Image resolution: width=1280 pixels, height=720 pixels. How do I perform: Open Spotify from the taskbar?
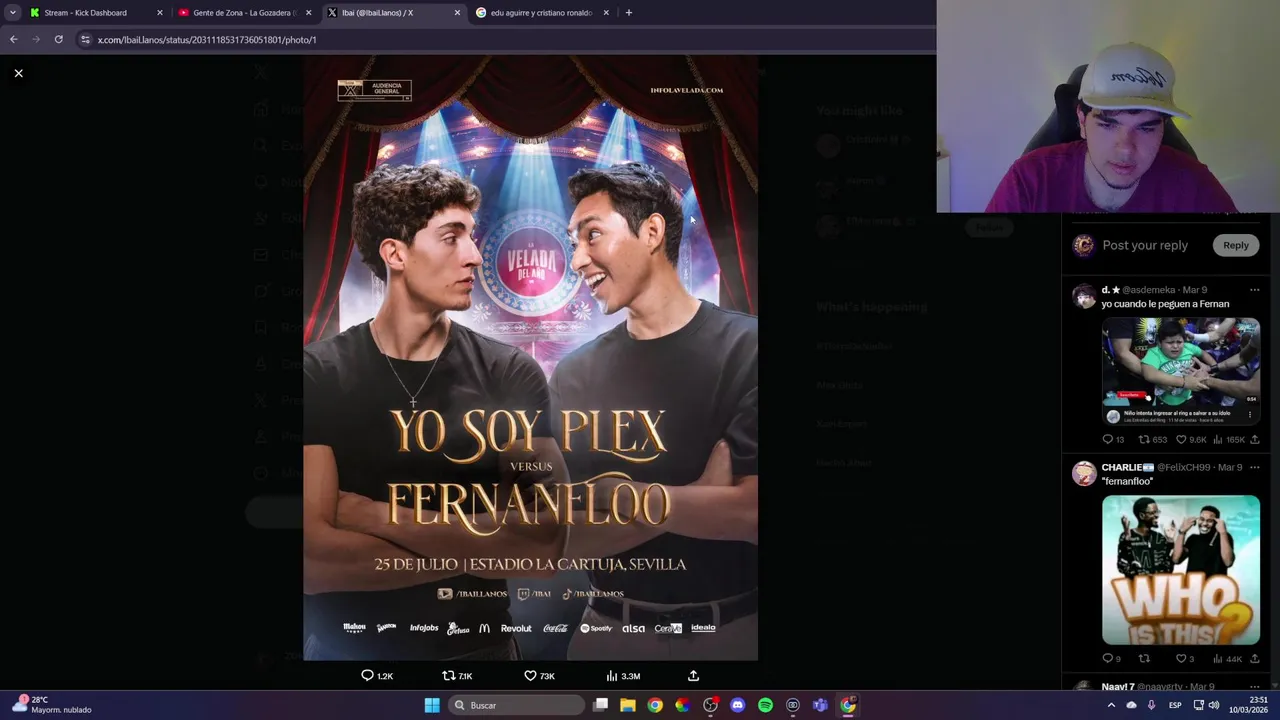[765, 705]
